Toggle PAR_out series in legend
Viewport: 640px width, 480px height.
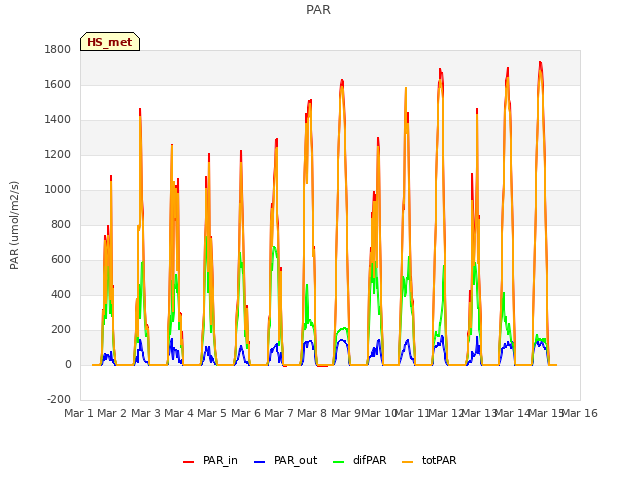[285, 460]
